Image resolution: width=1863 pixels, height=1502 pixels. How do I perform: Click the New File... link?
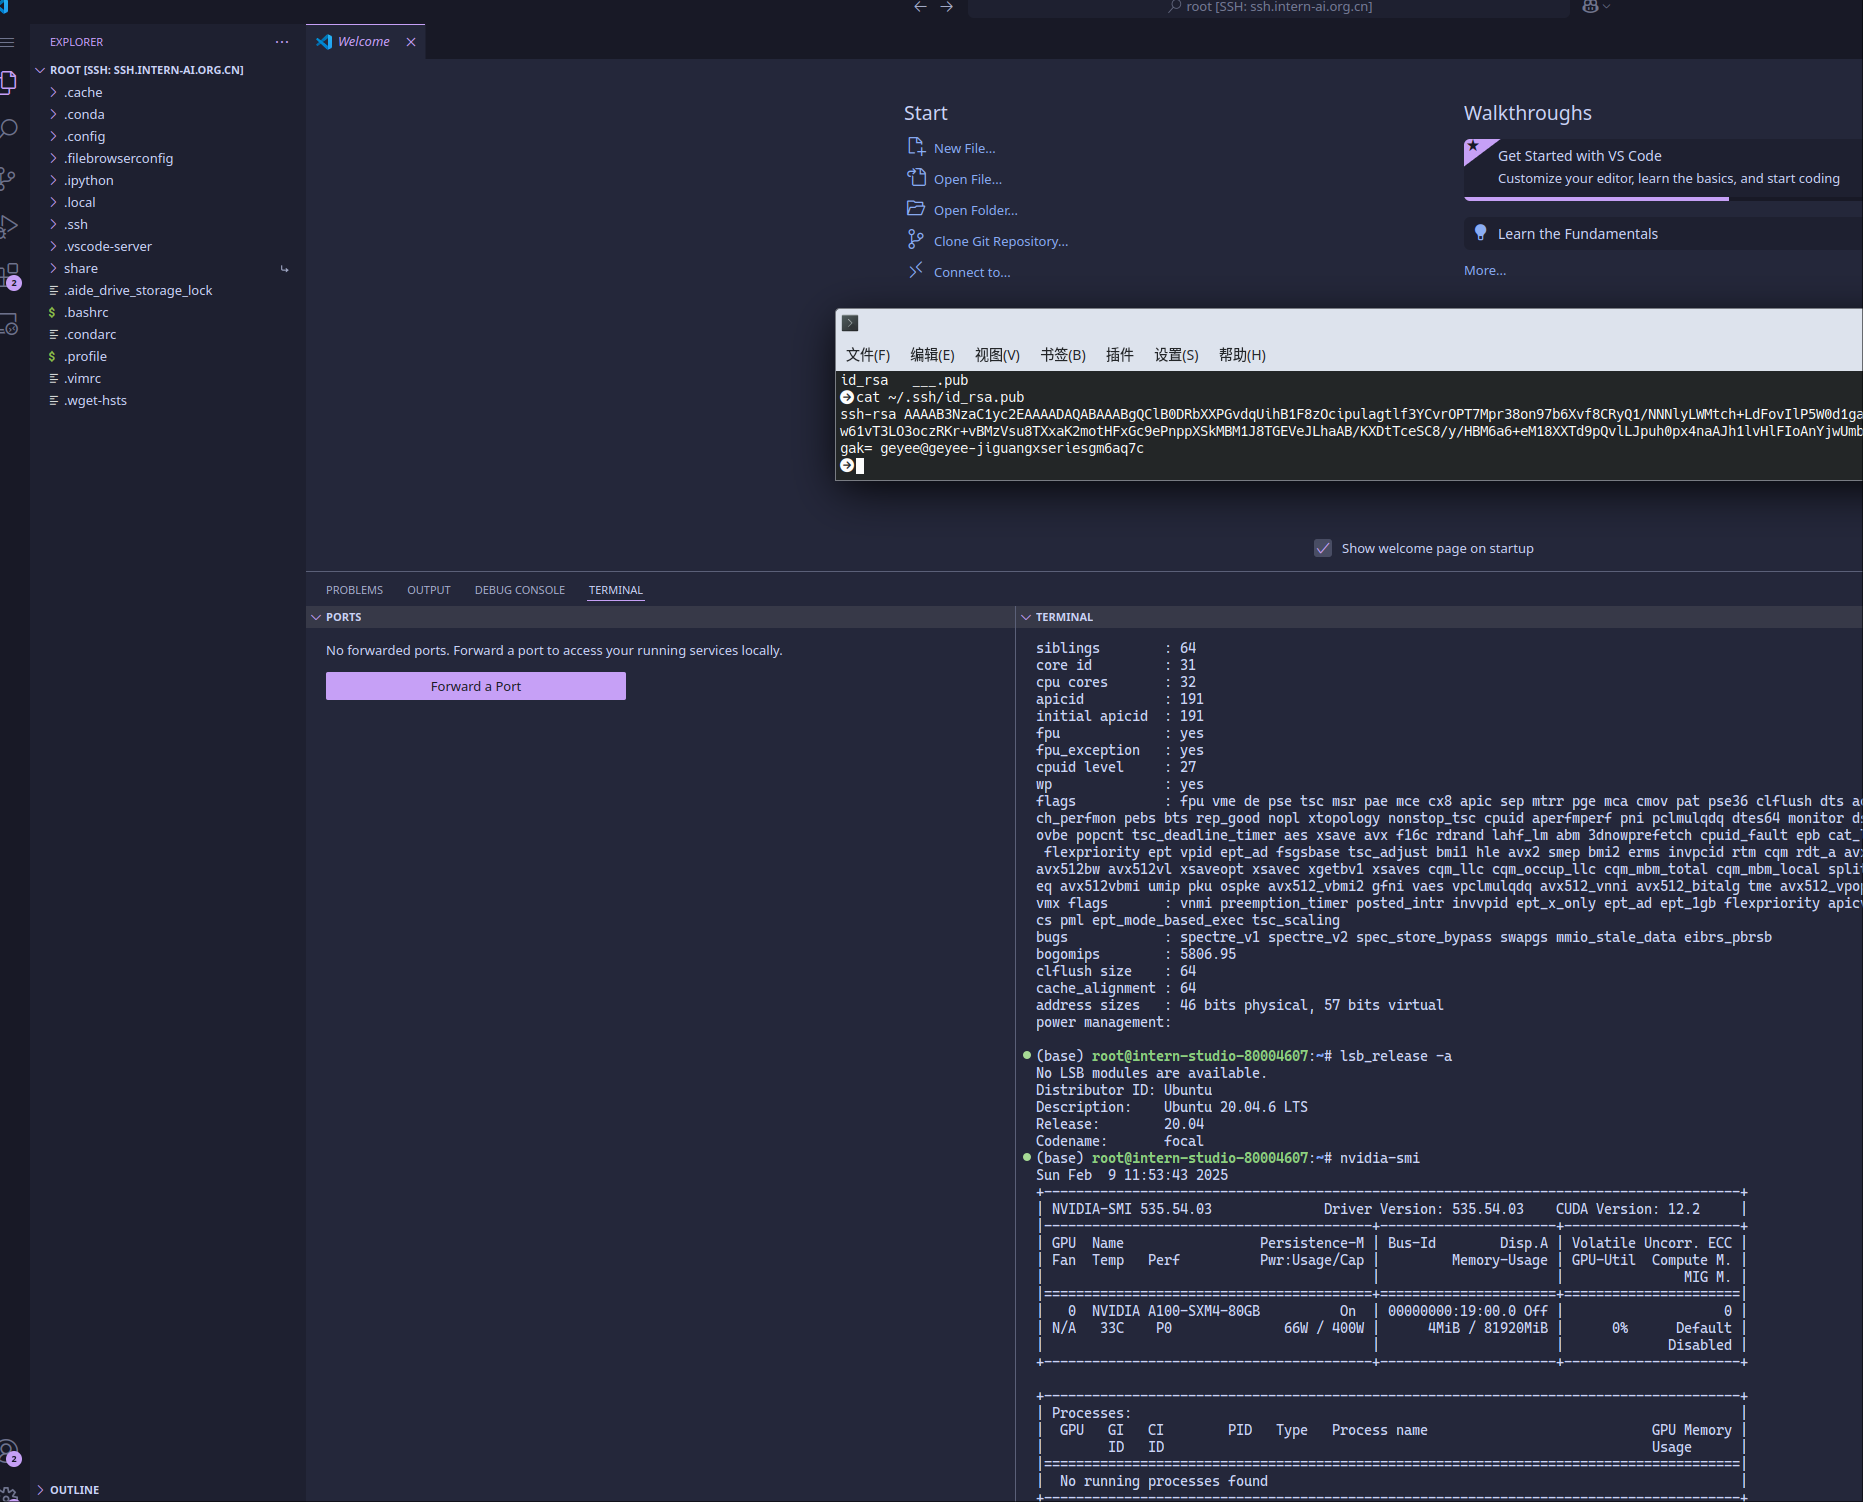pyautogui.click(x=964, y=148)
